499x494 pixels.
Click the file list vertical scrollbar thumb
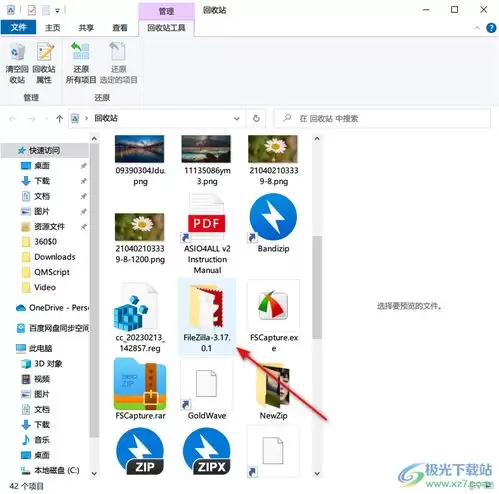coord(317,287)
